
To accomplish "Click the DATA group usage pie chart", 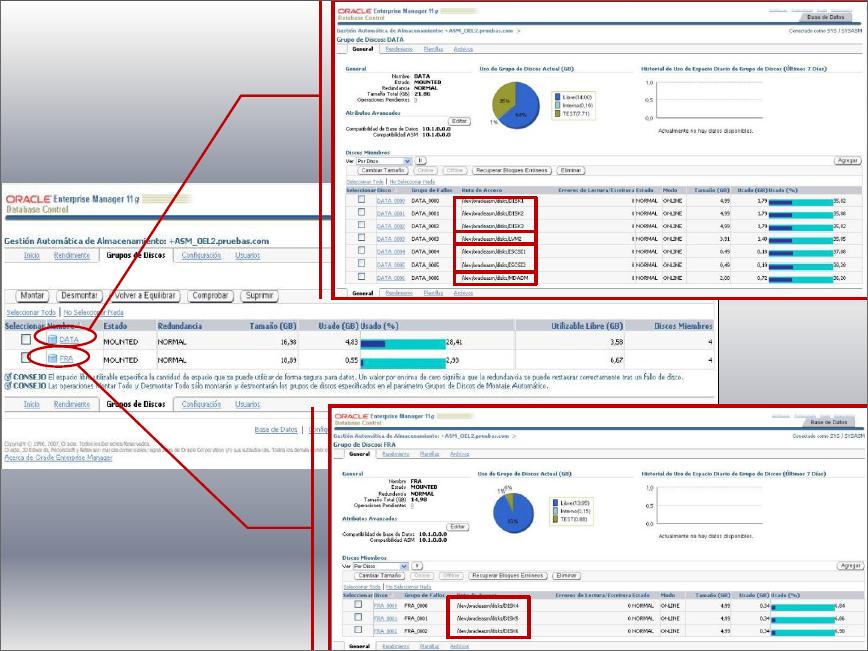I will [516, 105].
